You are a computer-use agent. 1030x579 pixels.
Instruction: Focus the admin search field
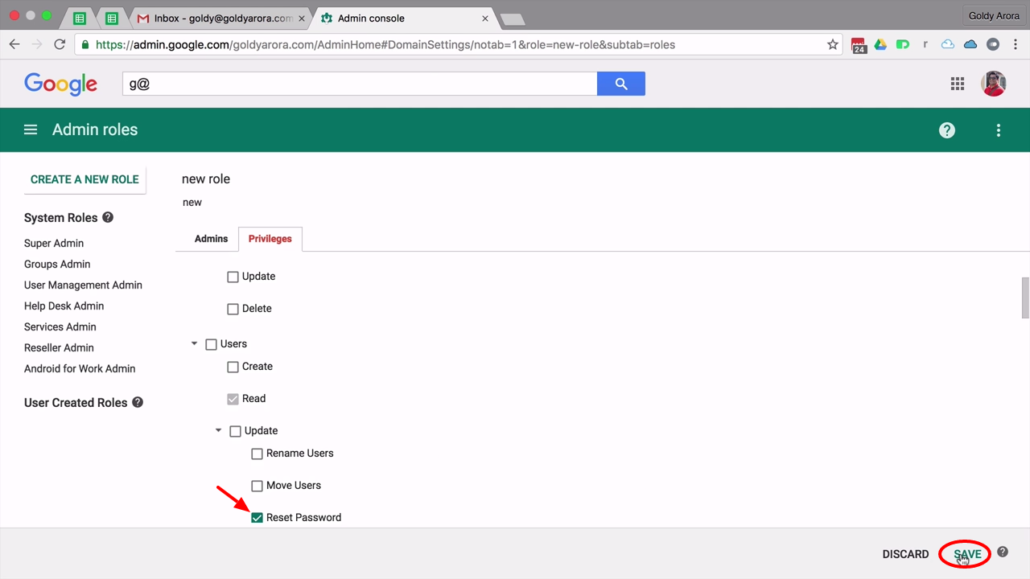coord(359,83)
